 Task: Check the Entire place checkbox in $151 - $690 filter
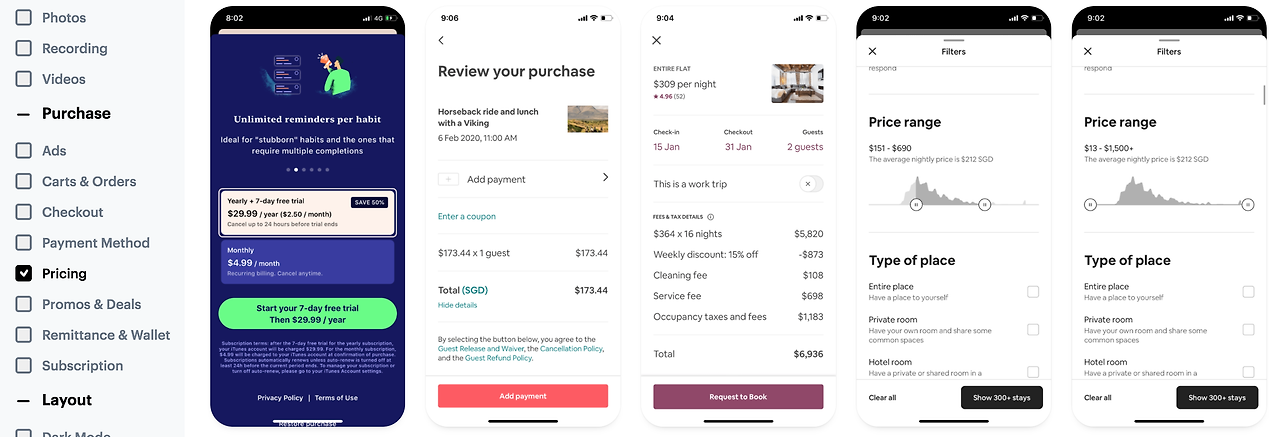[1033, 292]
